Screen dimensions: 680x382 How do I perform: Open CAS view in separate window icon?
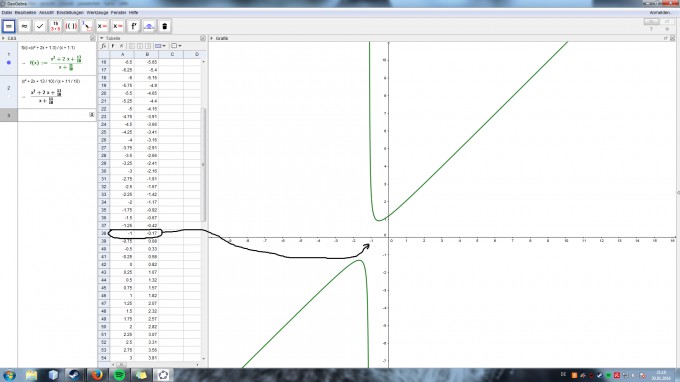click(92, 38)
